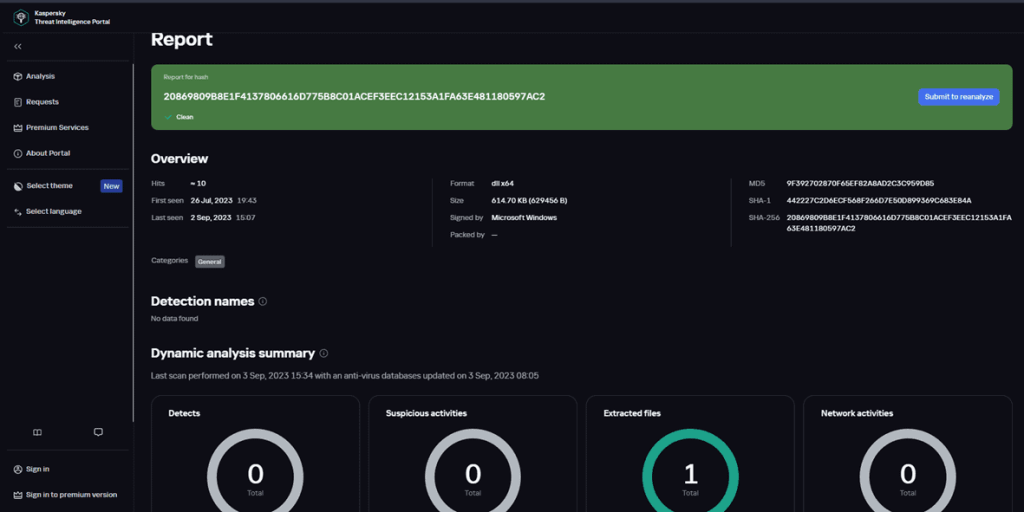Click the SHA-256 hash value in Overview
The image size is (1024, 512).
click(899, 223)
